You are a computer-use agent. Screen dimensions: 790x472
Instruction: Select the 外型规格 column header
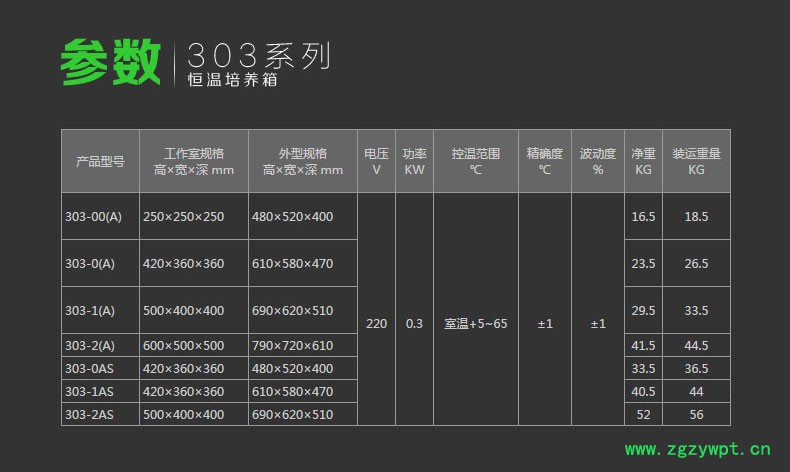[x=302, y=161]
